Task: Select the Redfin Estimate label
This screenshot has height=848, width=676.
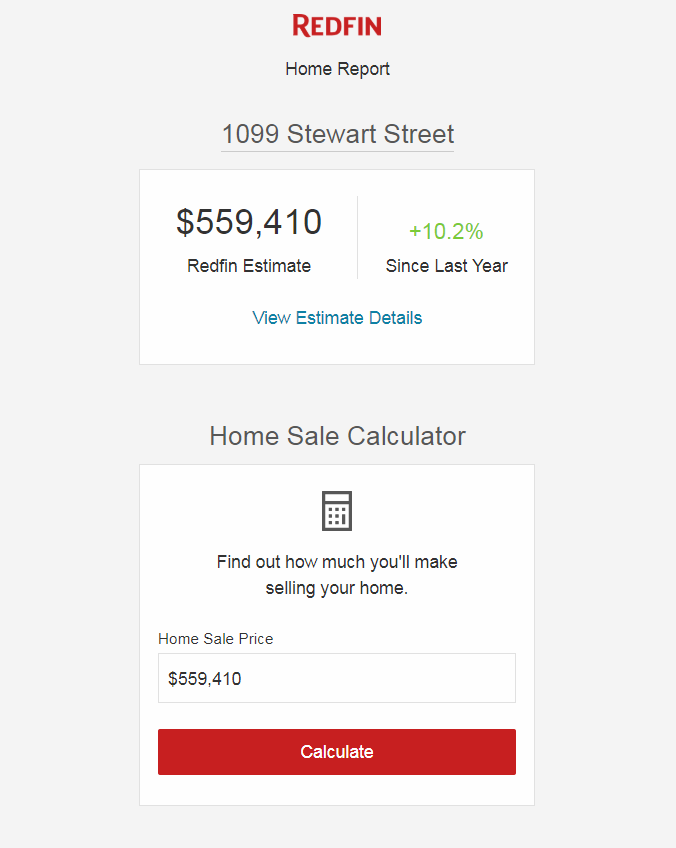Action: coord(249,266)
